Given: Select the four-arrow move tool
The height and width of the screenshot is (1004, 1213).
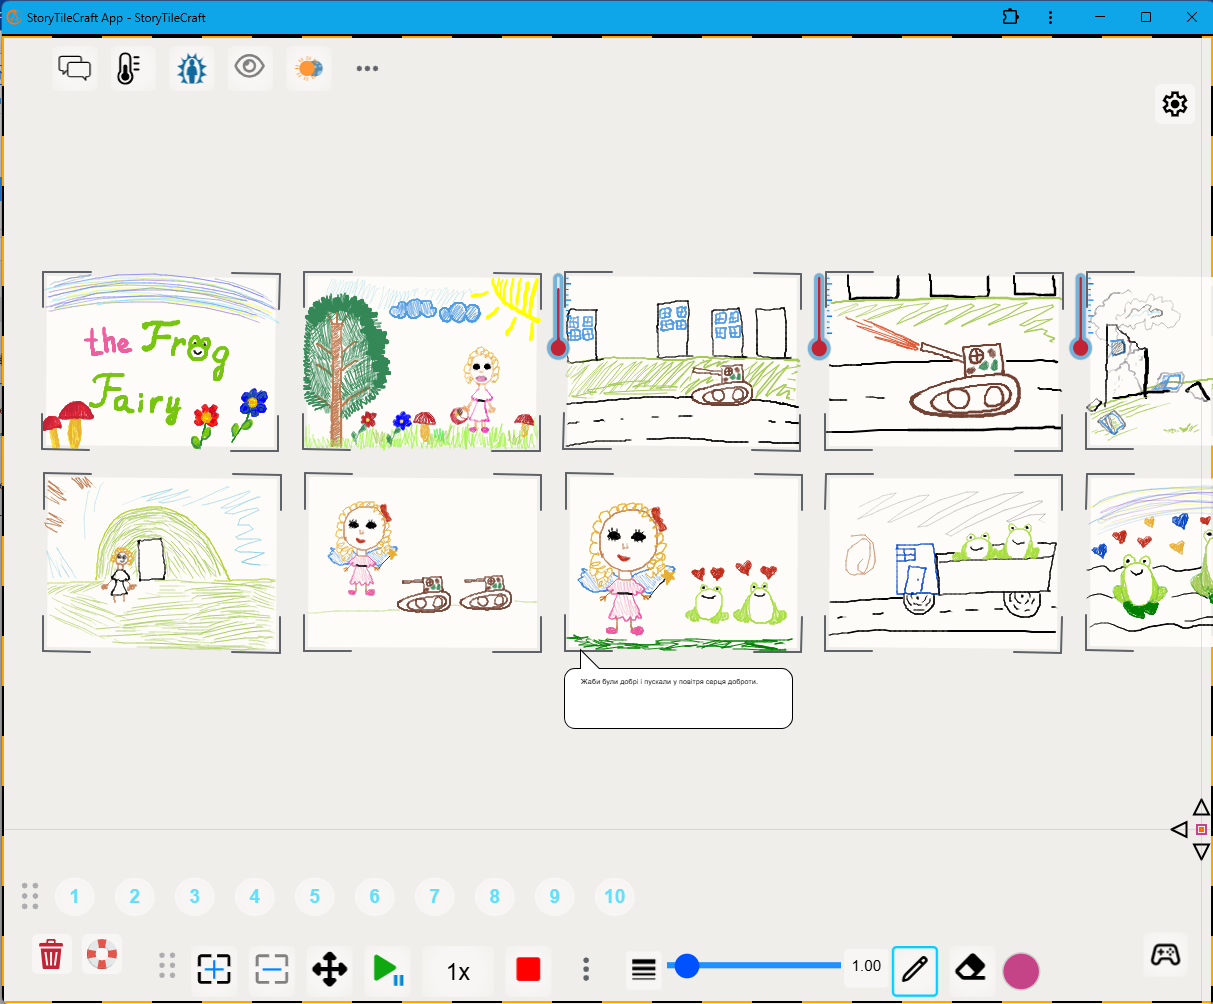Looking at the screenshot, I should click(330, 969).
